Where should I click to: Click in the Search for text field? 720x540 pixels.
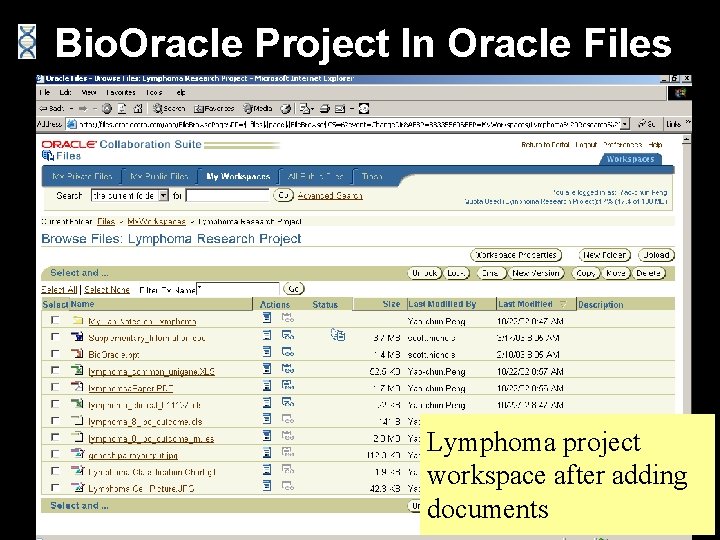(x=228, y=196)
